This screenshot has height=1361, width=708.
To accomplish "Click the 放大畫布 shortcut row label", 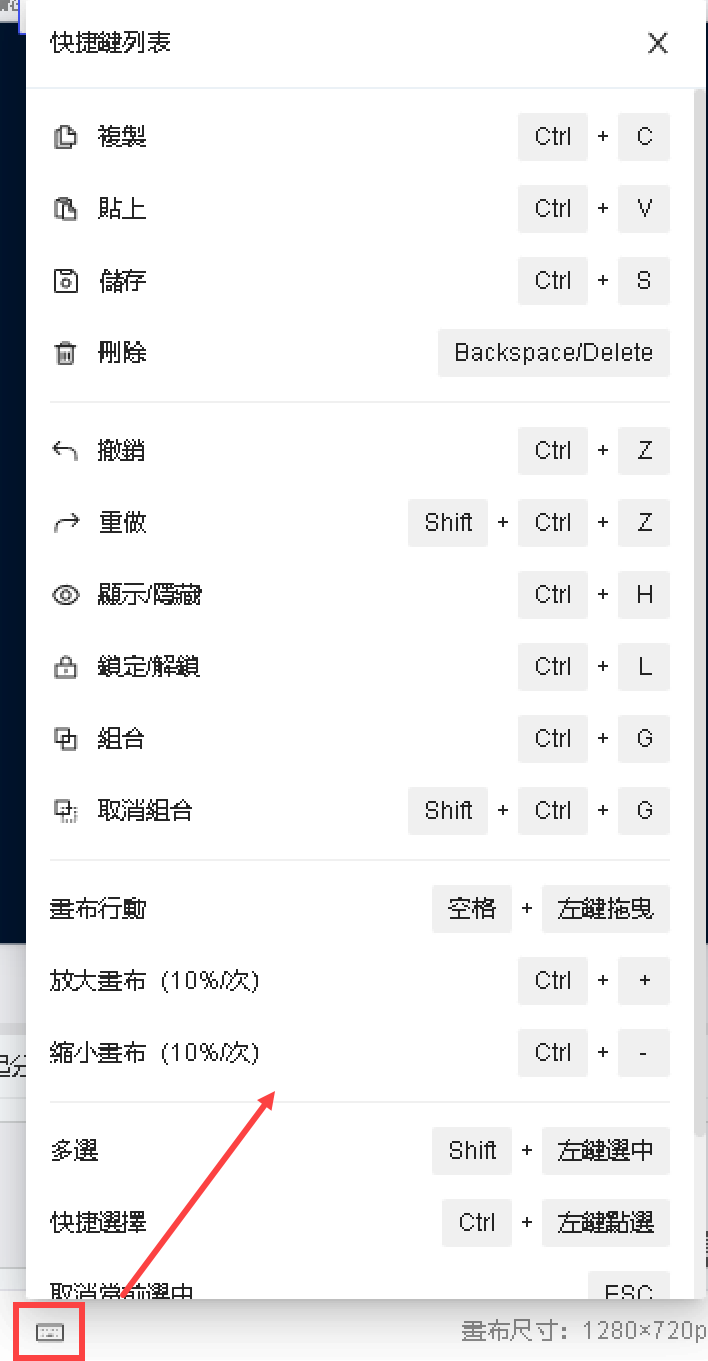I will pos(155,981).
